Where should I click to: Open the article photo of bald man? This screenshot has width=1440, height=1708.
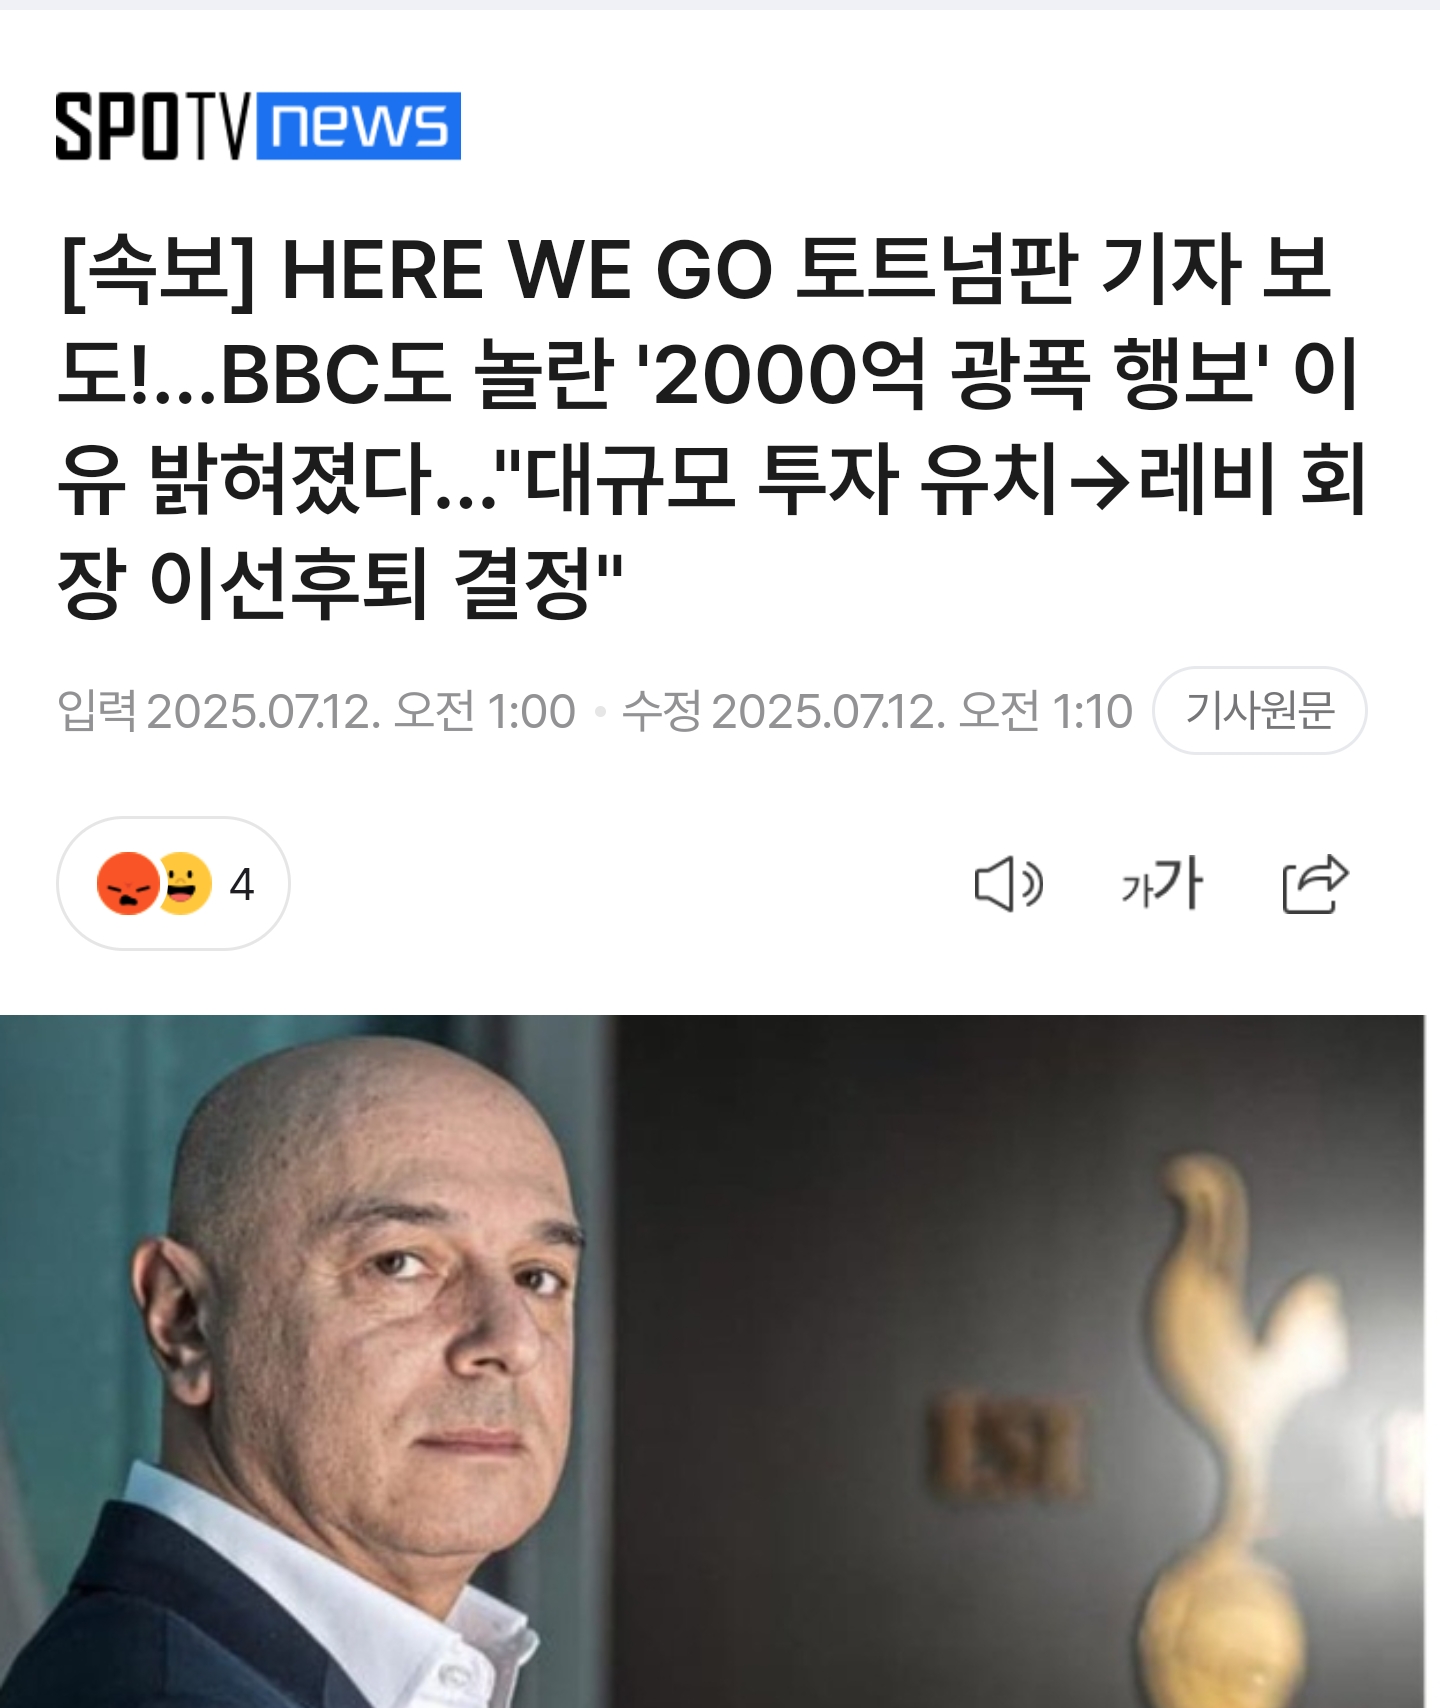pos(712,1361)
